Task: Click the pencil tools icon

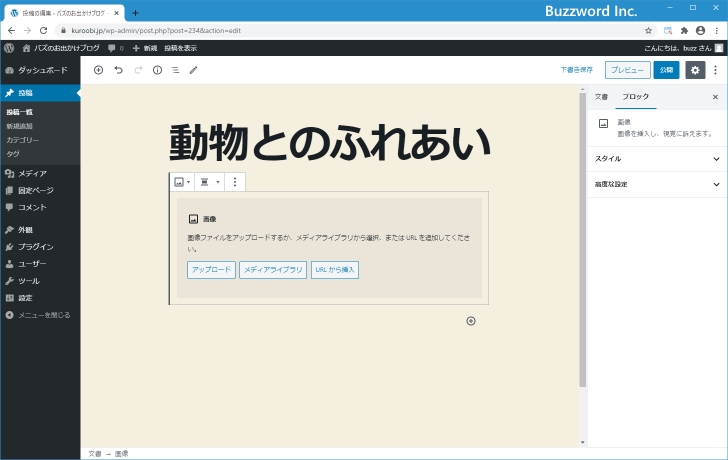Action: (194, 70)
